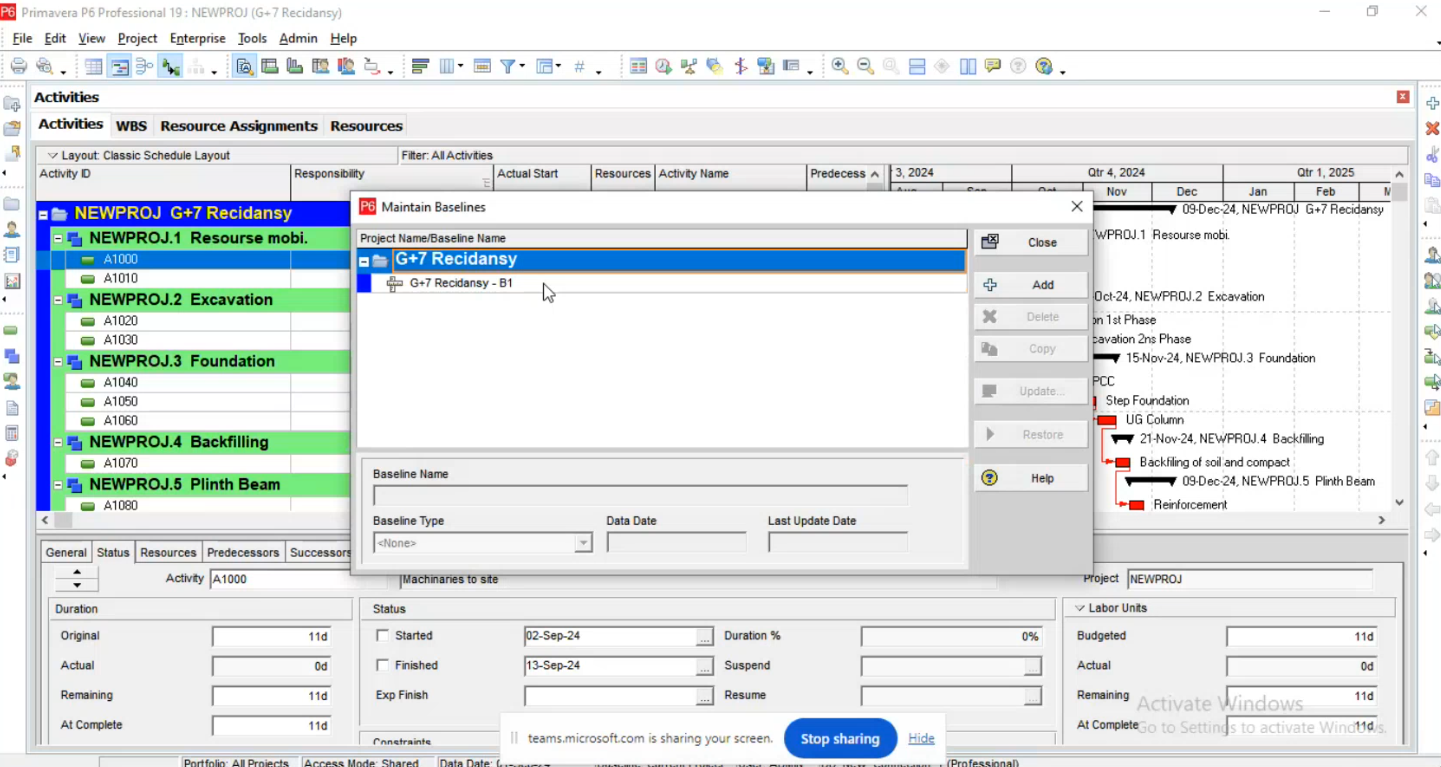Click the Data Date field in the dialog
Image resolution: width=1441 pixels, height=767 pixels.
click(x=676, y=543)
